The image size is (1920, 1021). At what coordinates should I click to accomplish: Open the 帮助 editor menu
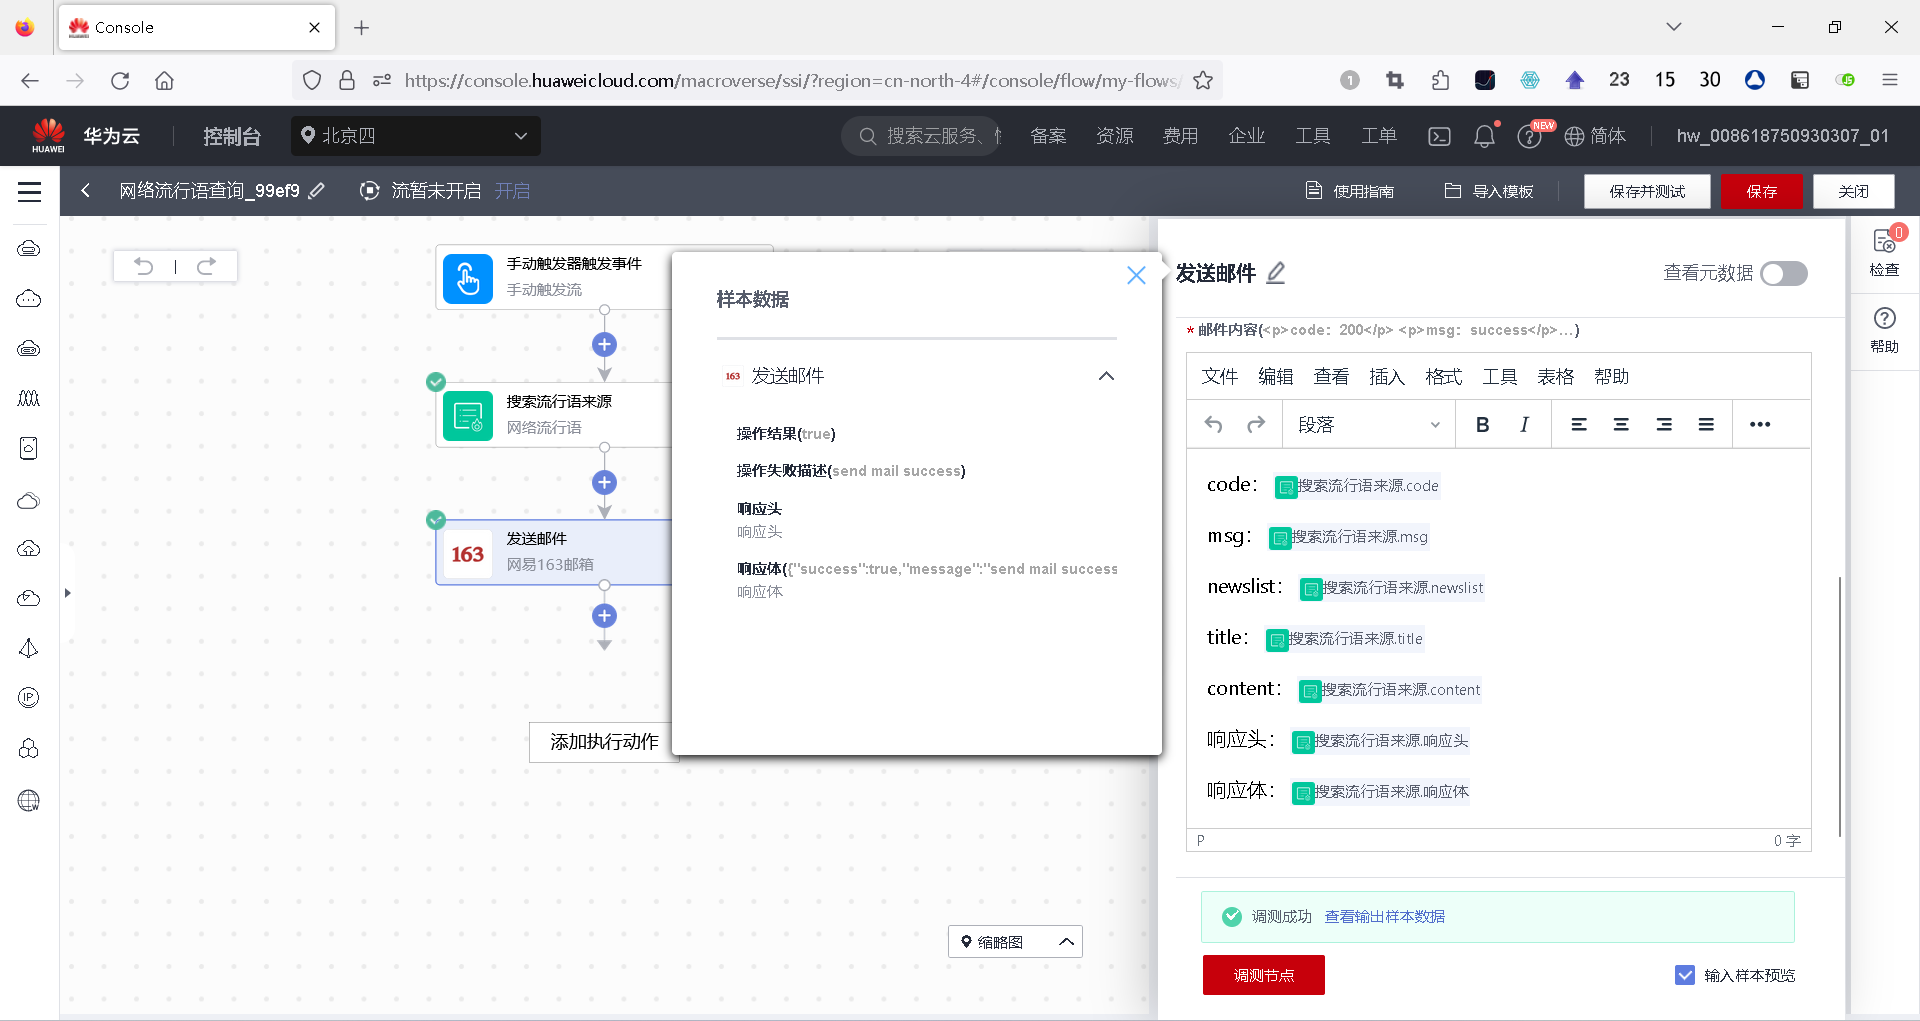pos(1612,377)
